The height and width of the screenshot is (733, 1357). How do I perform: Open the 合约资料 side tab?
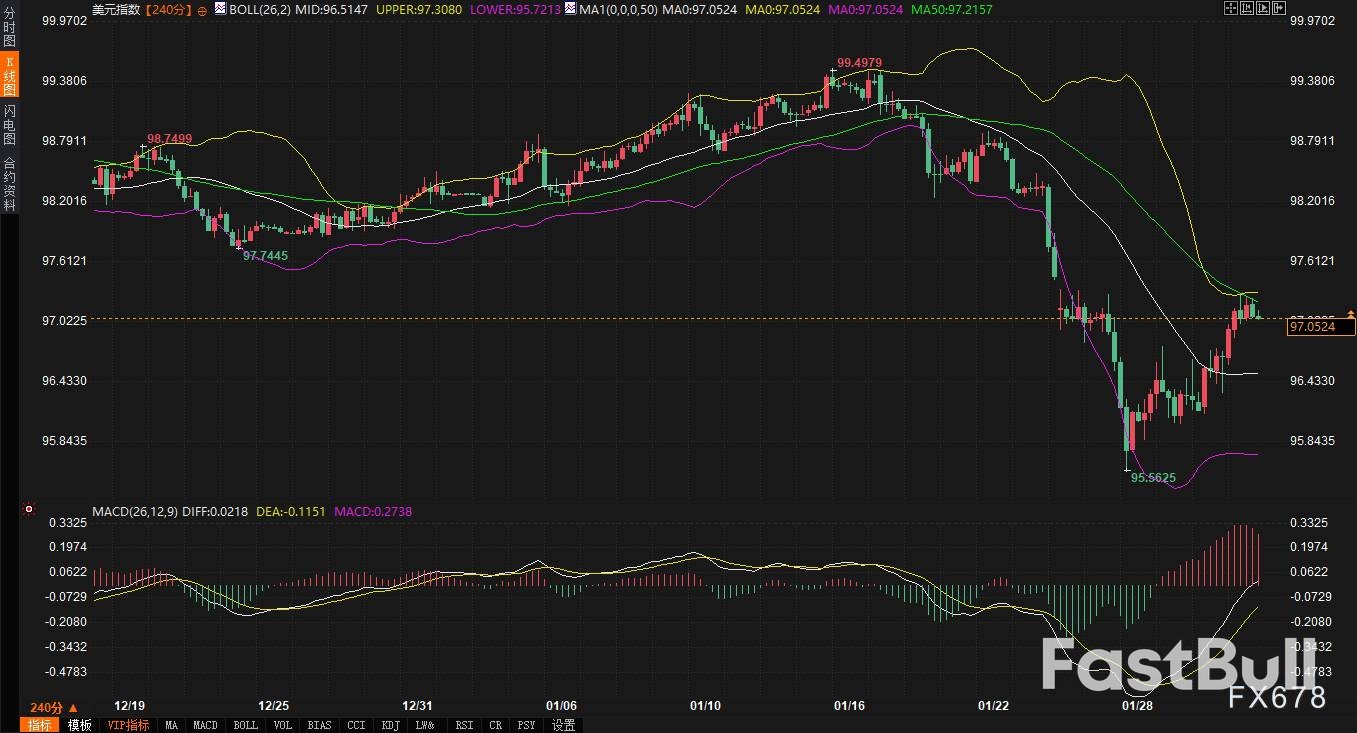coord(9,183)
